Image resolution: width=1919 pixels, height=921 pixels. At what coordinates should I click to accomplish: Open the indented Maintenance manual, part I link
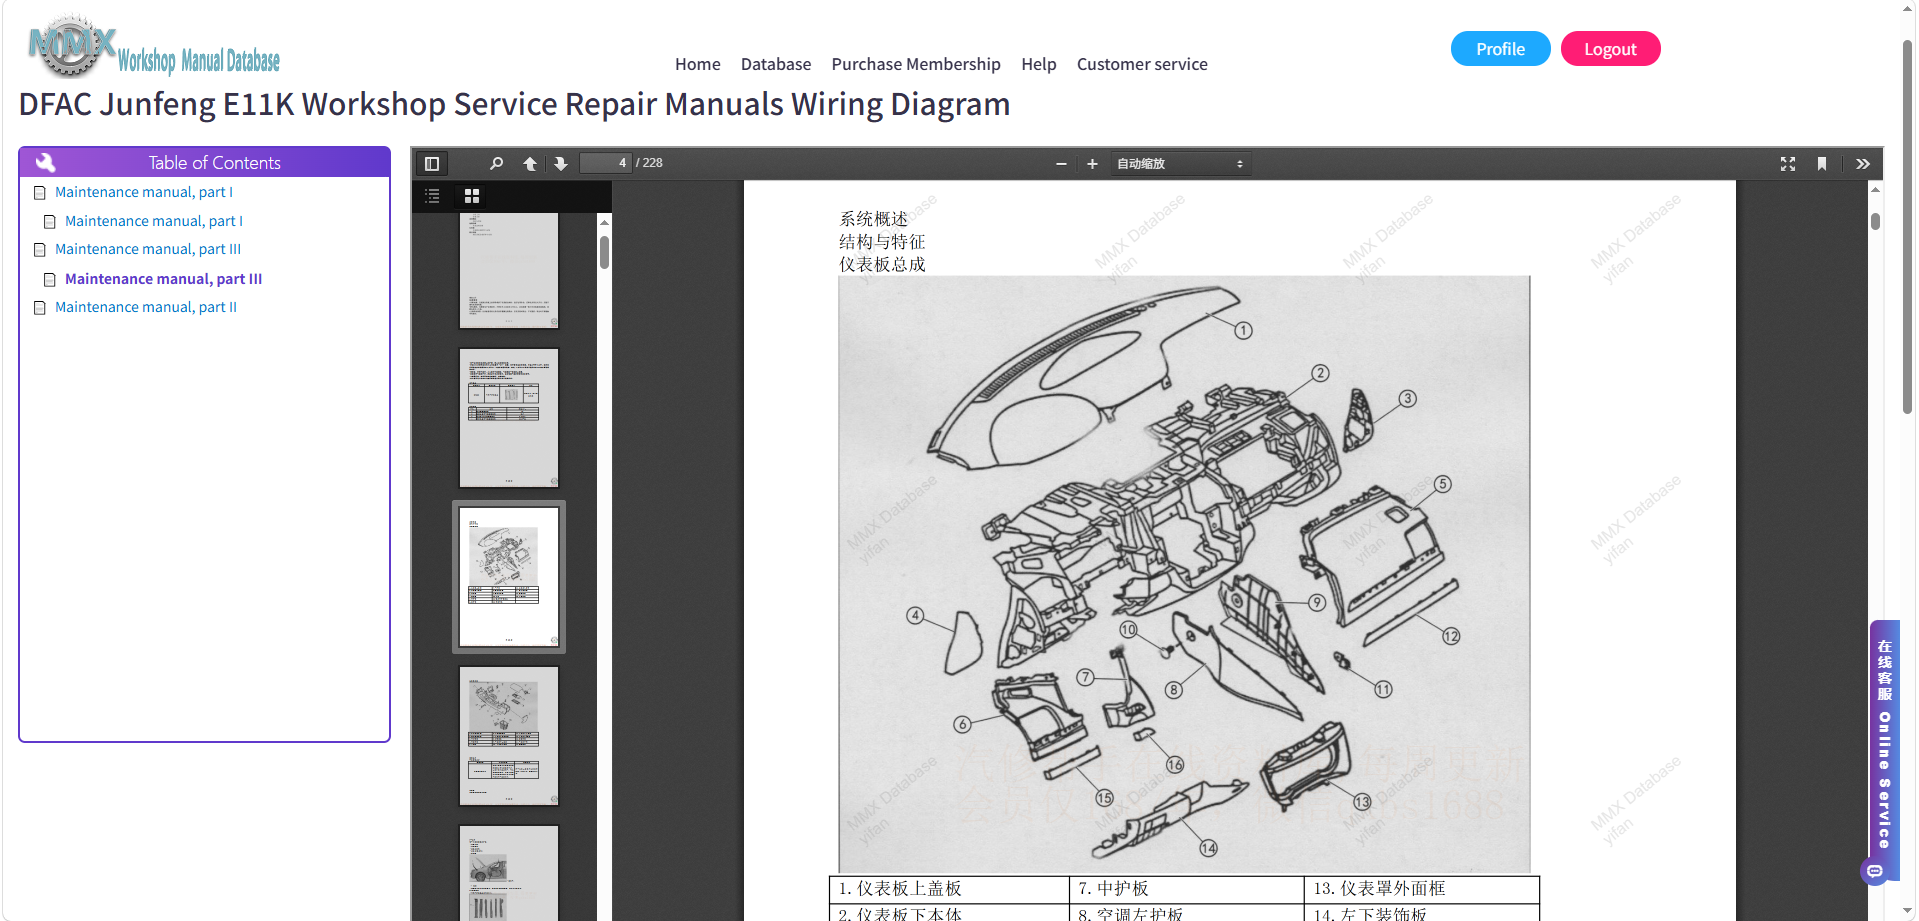pyautogui.click(x=154, y=221)
